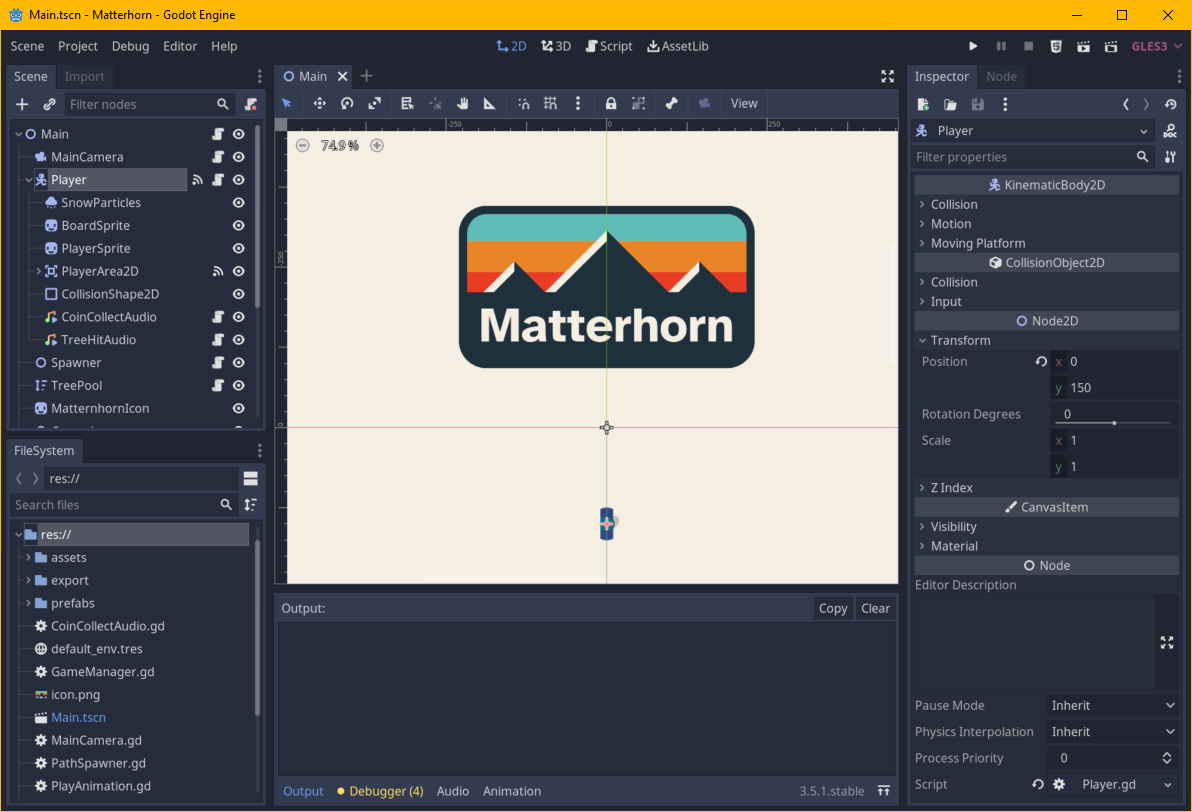
Task: Lock the selected node with lock icon
Action: (610, 103)
